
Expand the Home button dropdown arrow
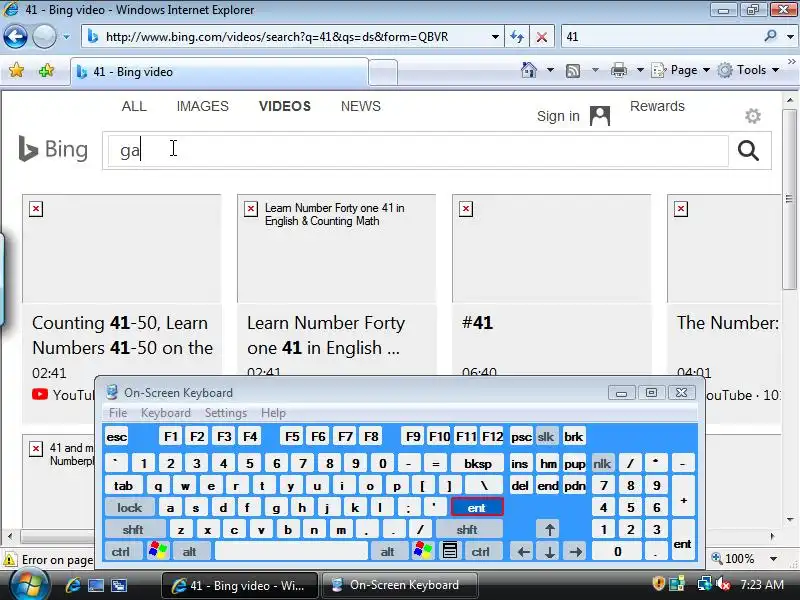click(x=551, y=70)
